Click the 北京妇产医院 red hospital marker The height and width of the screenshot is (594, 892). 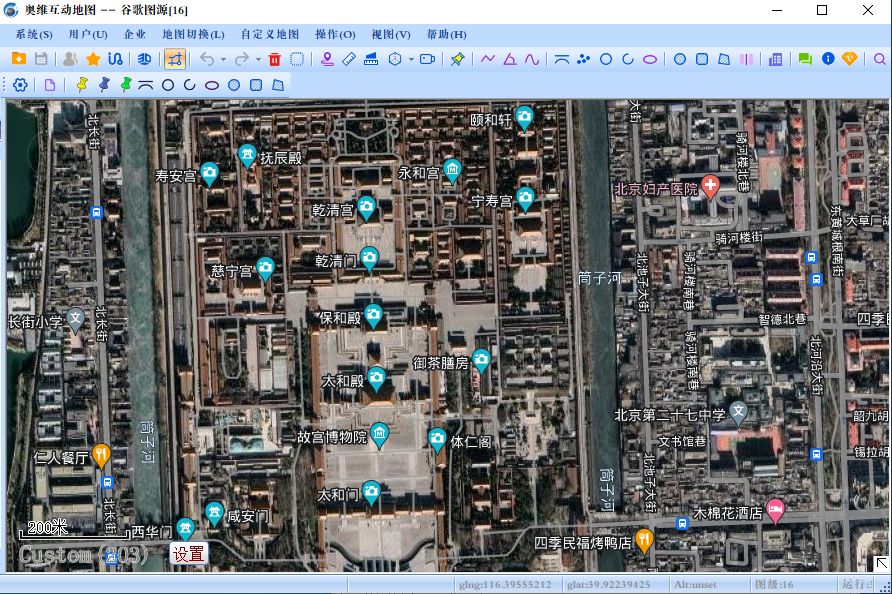(710, 187)
